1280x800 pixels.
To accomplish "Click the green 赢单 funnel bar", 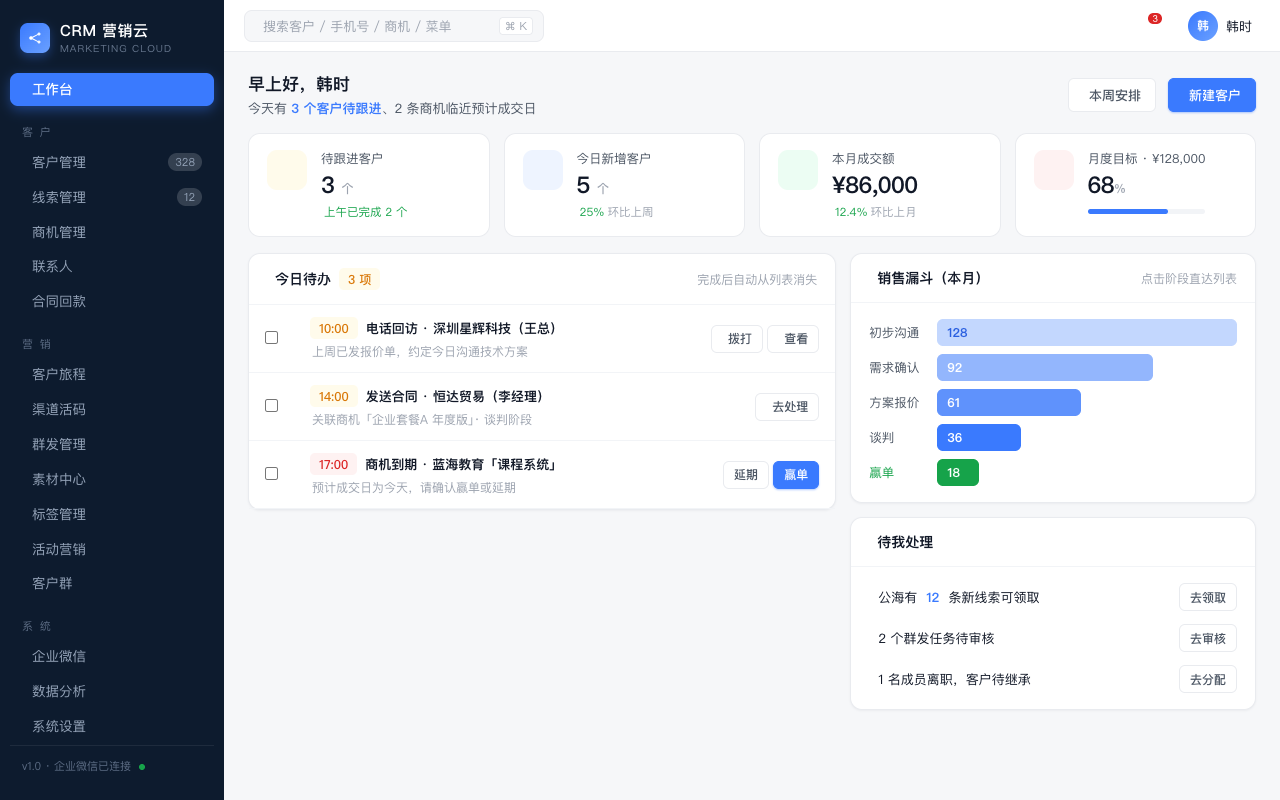I will coord(958,472).
